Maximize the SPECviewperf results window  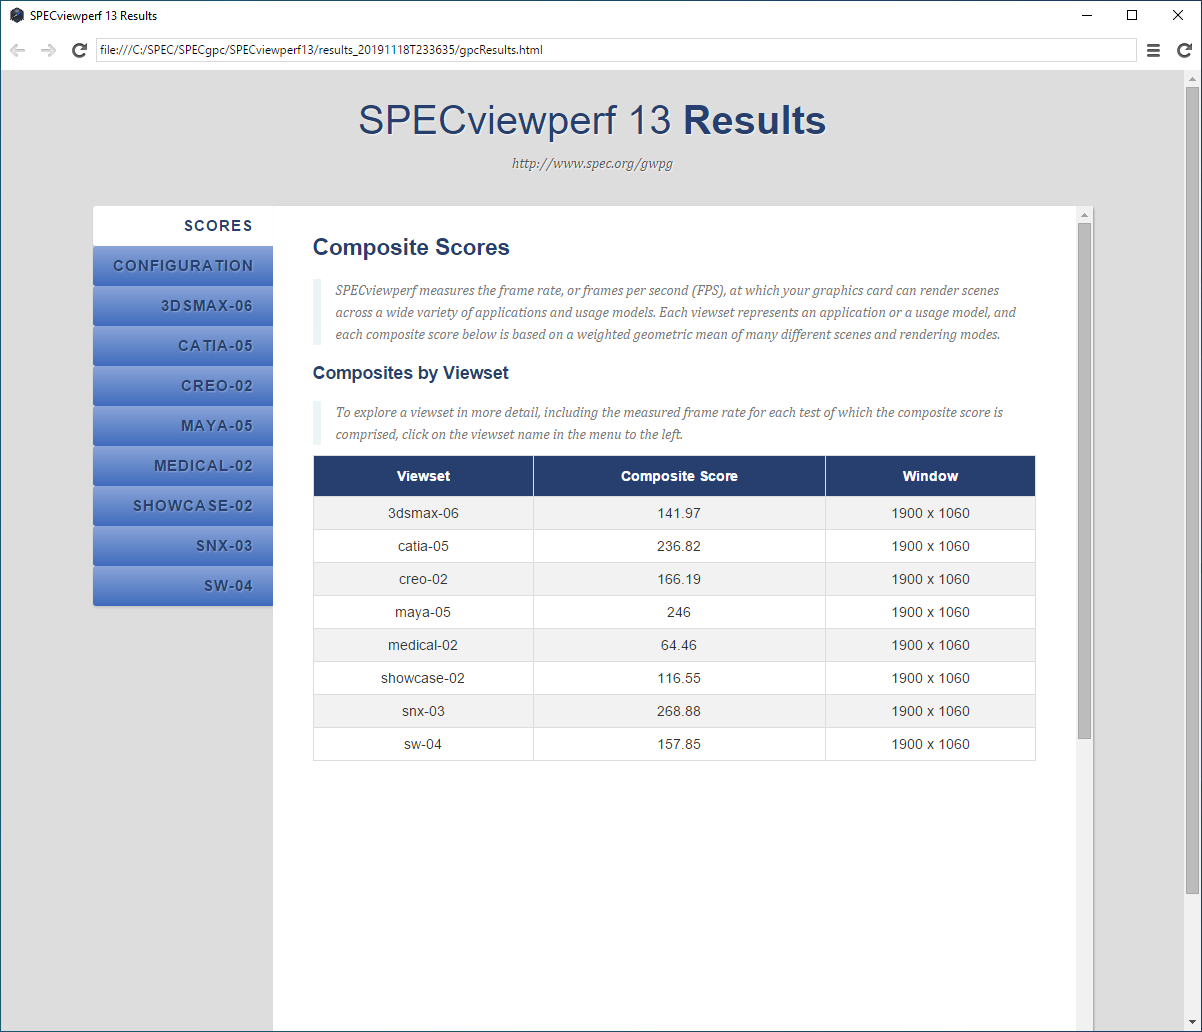pyautogui.click(x=1132, y=15)
